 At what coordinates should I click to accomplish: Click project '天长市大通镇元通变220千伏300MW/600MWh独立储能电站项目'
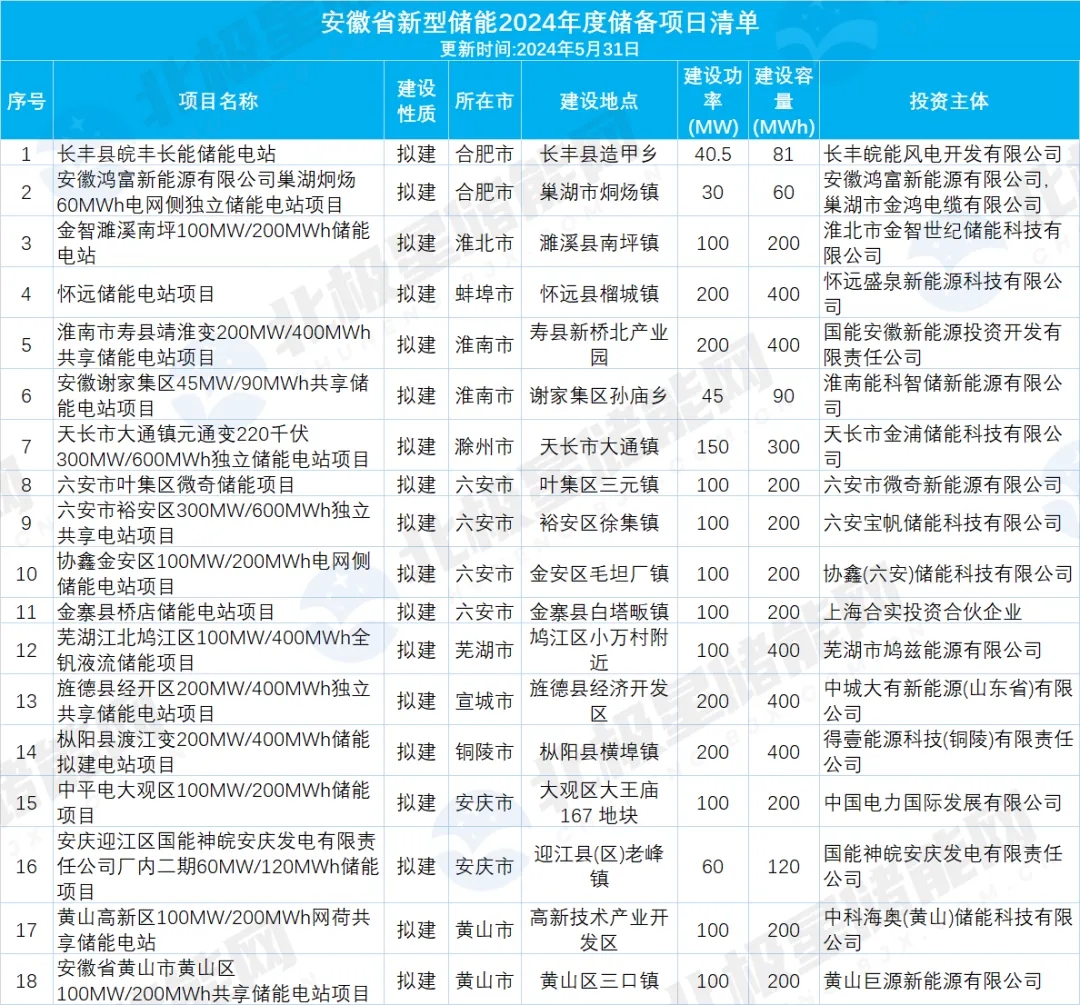click(x=214, y=446)
